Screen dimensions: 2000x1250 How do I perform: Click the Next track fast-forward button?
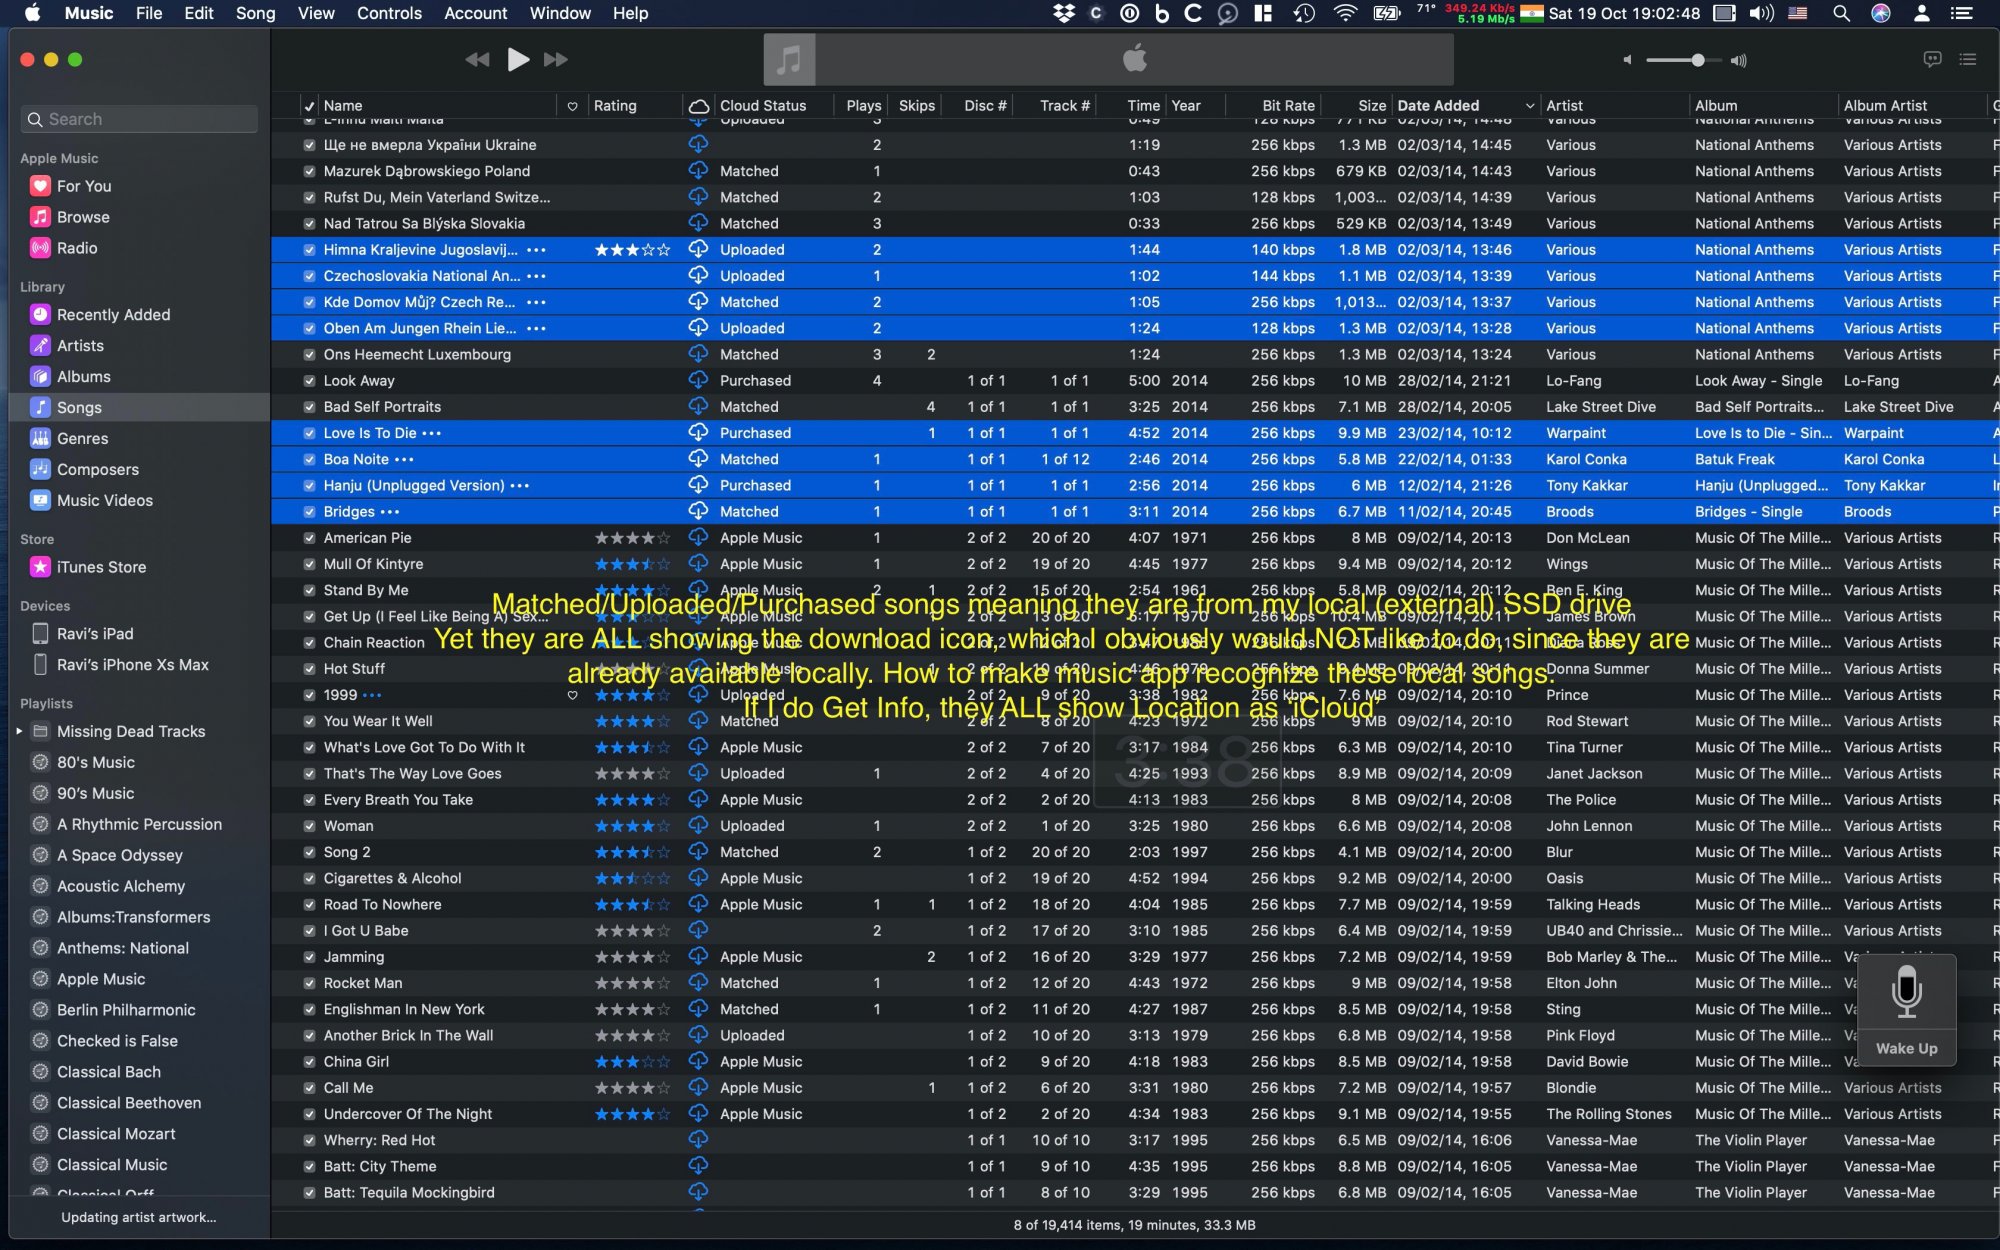(556, 60)
